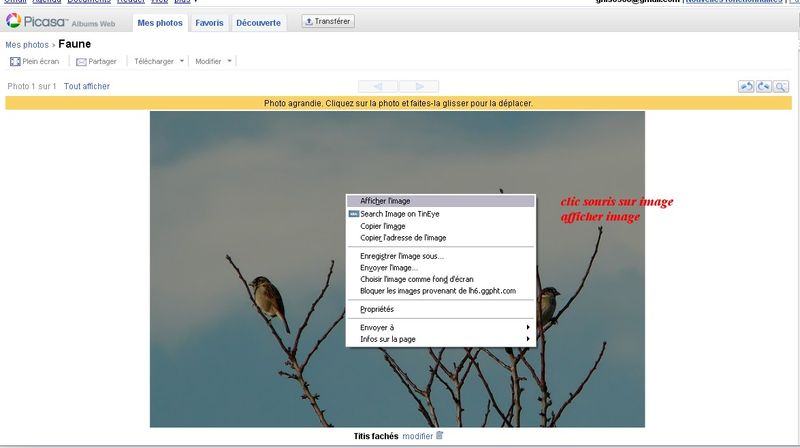Image resolution: width=800 pixels, height=448 pixels.
Task: Choose Enregistrer l'image sous...
Action: [441, 256]
